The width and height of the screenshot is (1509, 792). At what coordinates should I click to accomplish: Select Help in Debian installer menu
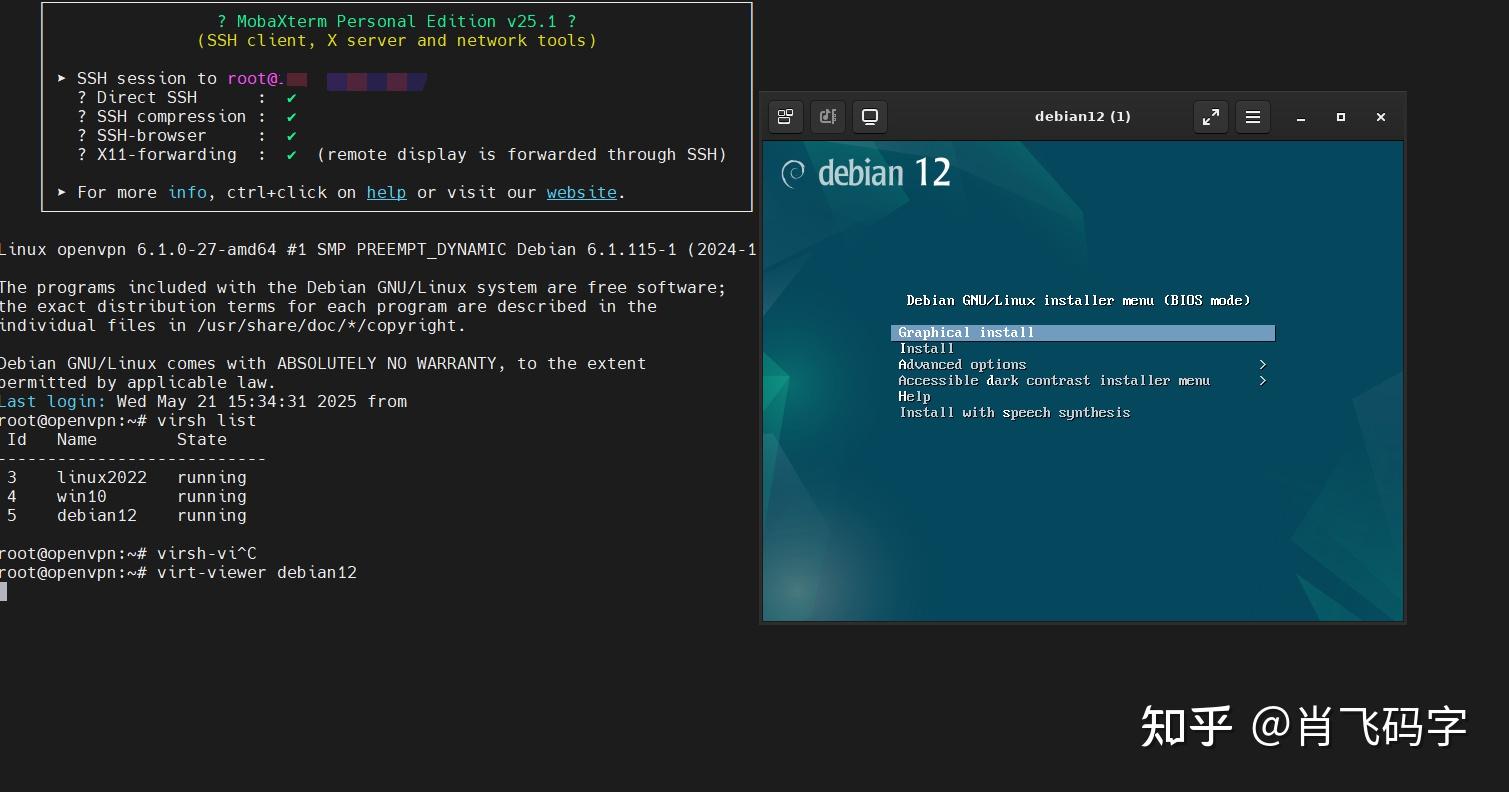[914, 397]
